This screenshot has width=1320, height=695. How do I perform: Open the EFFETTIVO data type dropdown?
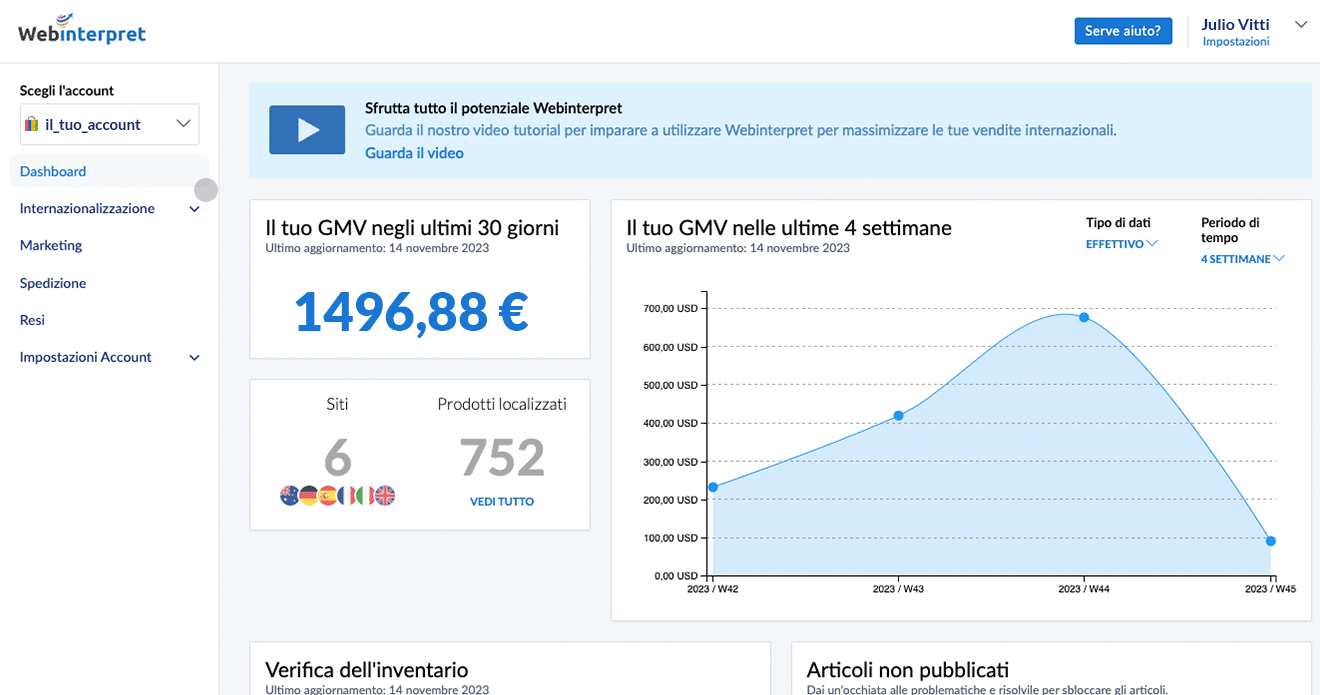(1121, 244)
